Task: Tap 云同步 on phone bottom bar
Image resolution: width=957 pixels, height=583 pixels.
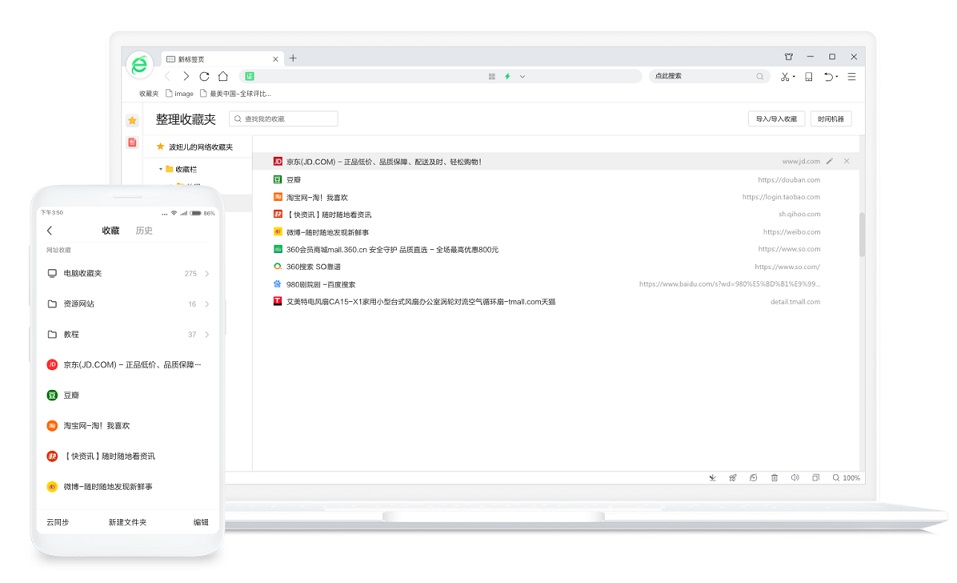Action: [58, 523]
